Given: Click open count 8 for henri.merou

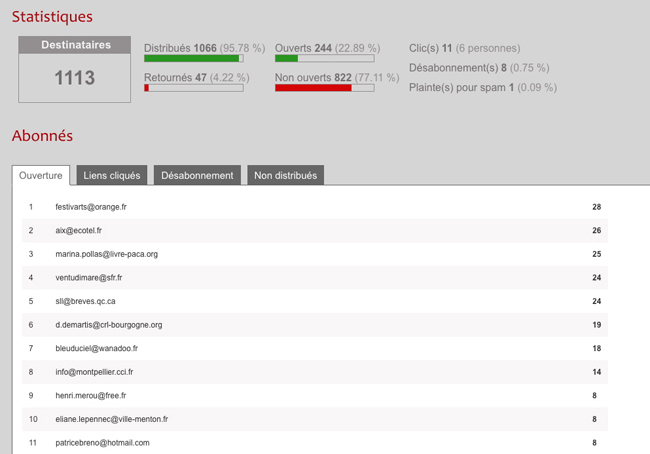Looking at the screenshot, I should pos(594,396).
